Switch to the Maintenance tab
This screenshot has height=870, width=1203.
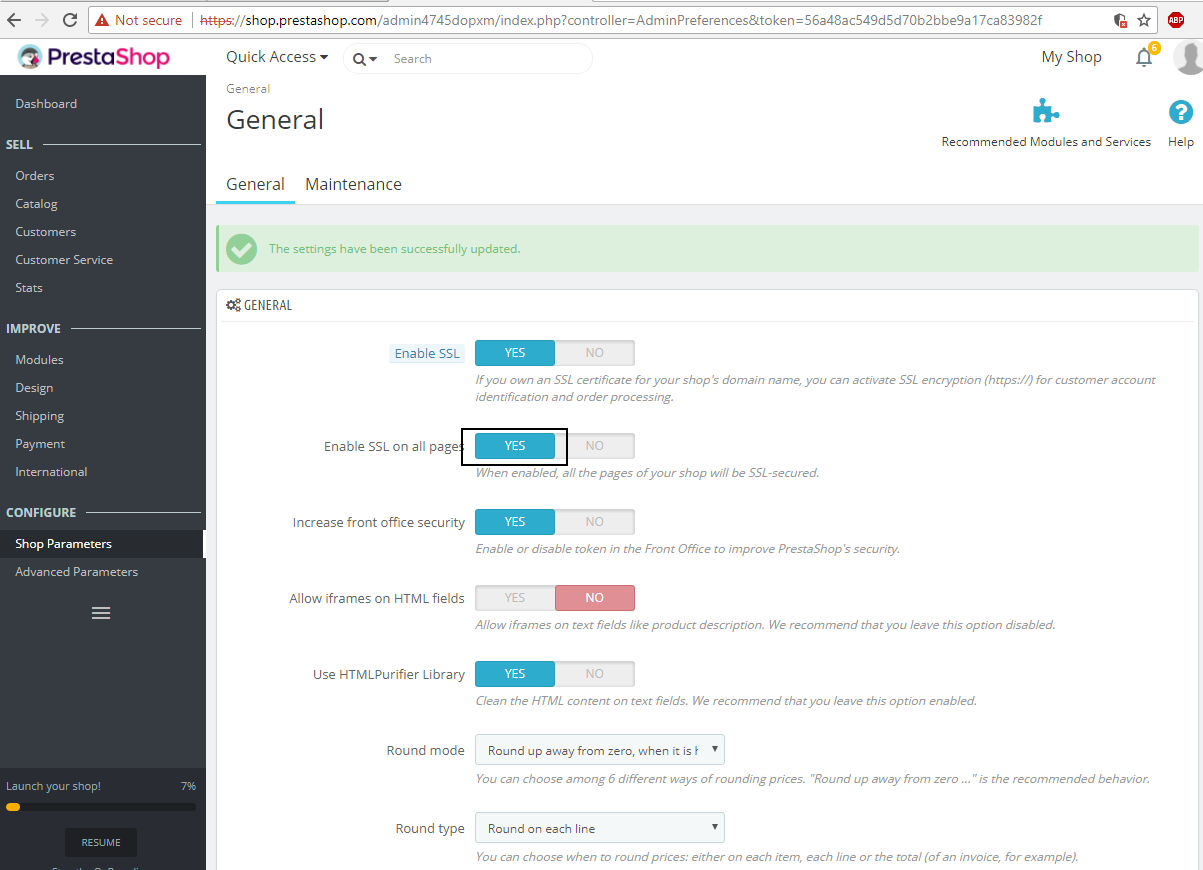pos(353,185)
